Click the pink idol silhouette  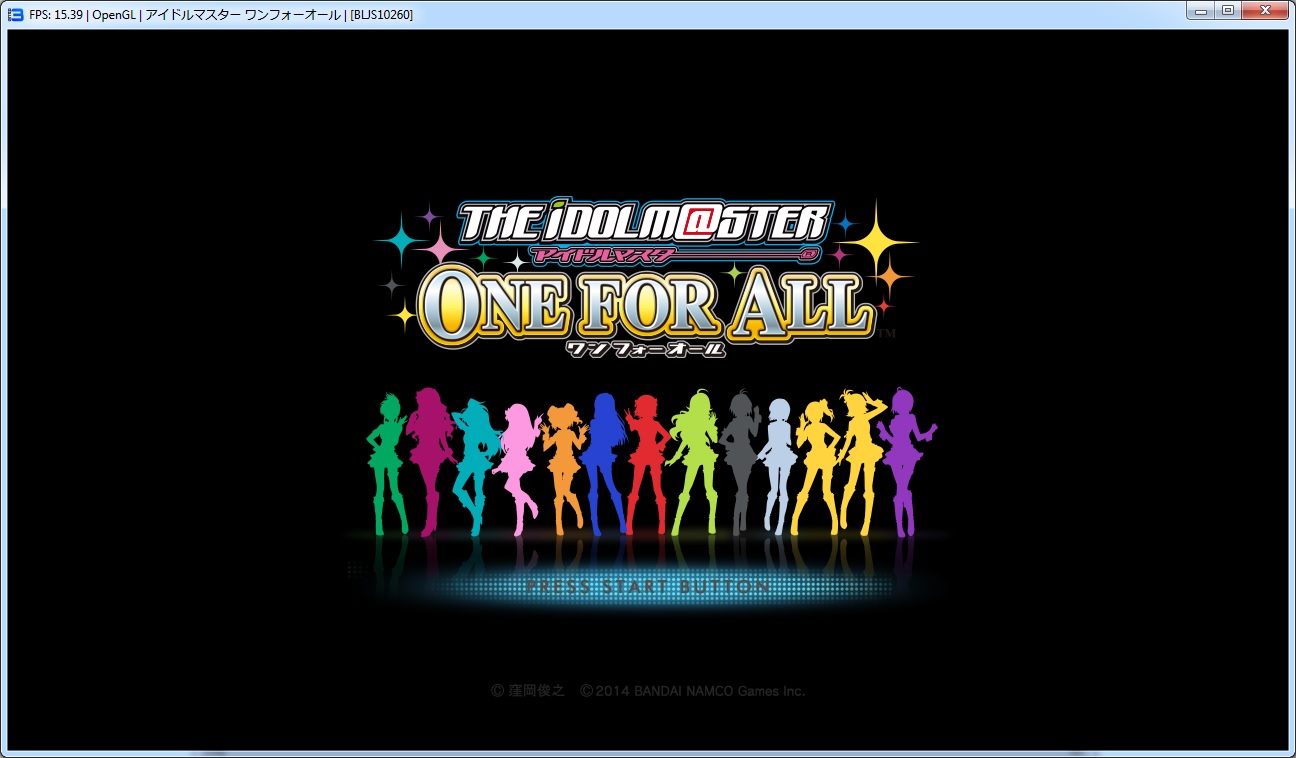tap(519, 469)
